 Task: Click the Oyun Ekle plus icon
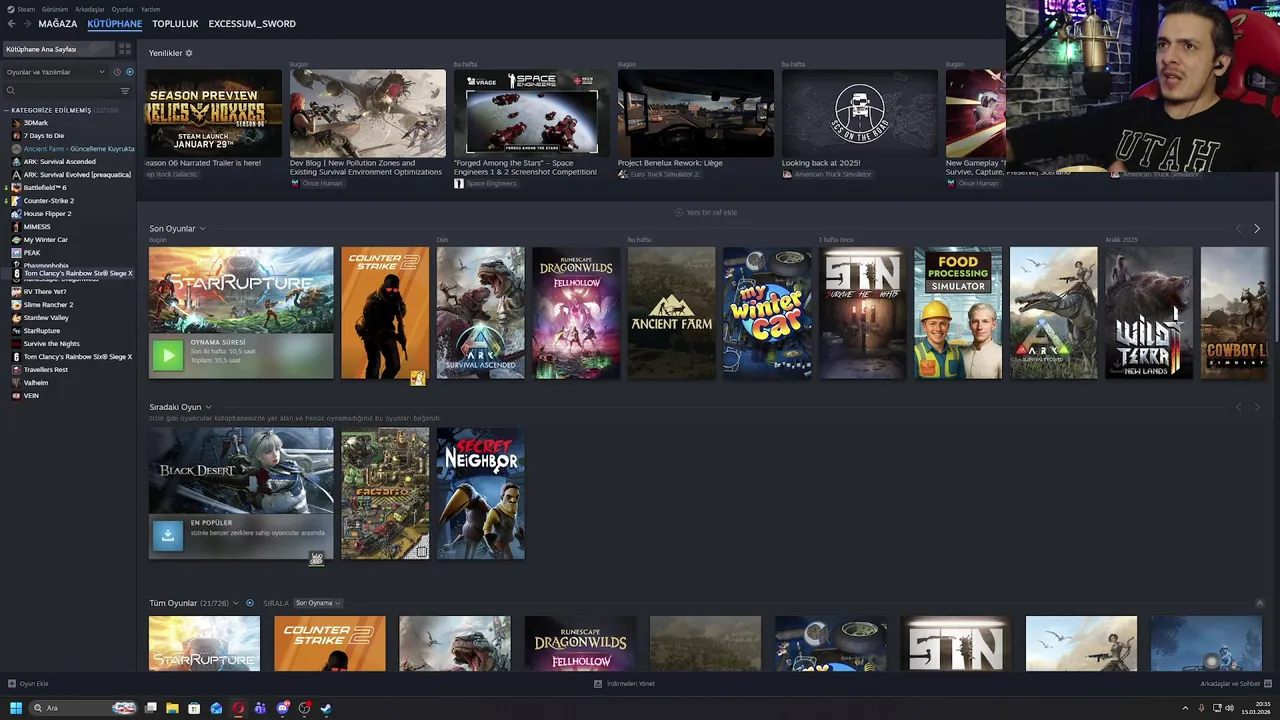[12, 684]
